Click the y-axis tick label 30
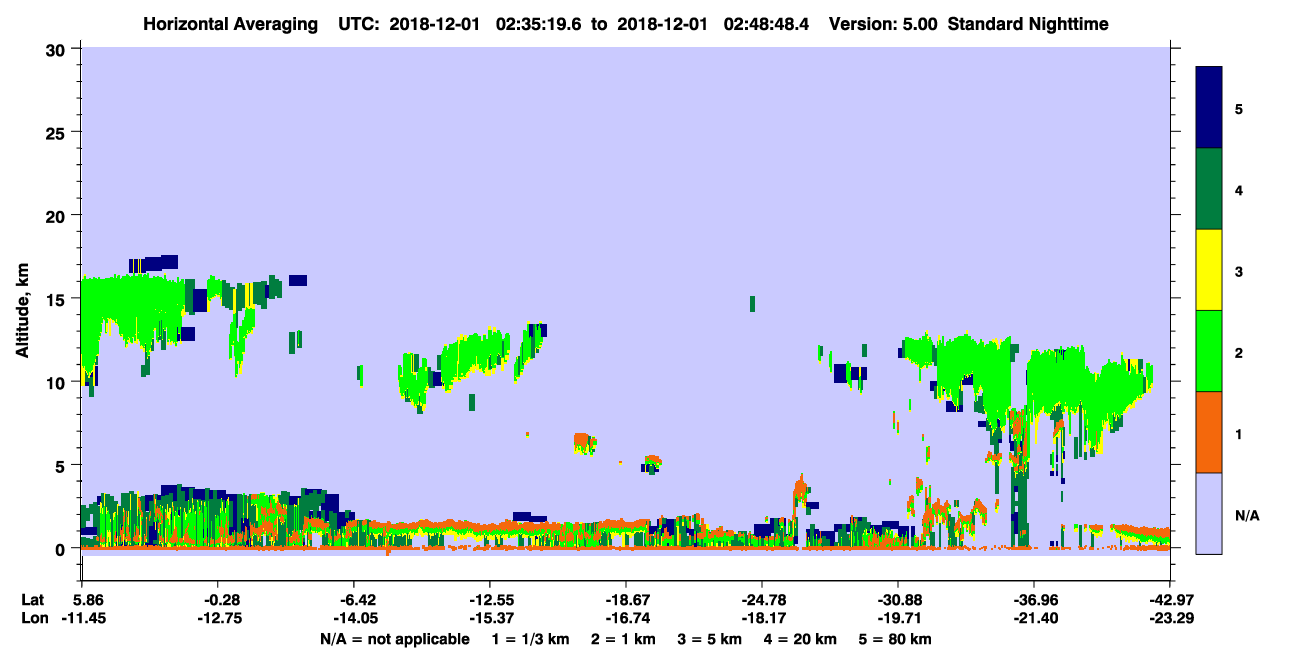 point(58,49)
